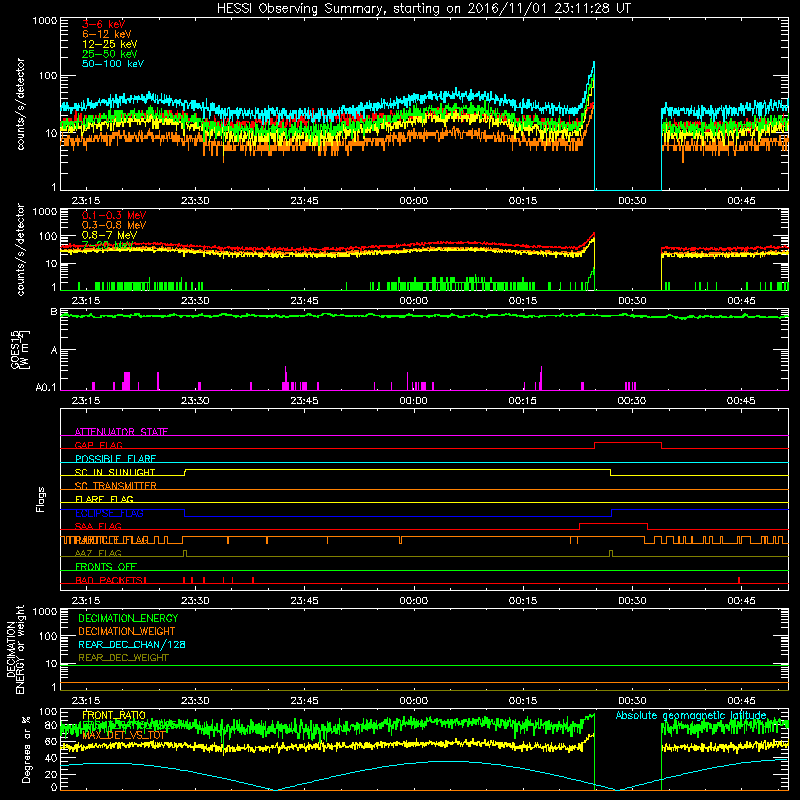800x800 pixels.
Task: Select the "50-100 keV" legend label
Action: pos(113,64)
